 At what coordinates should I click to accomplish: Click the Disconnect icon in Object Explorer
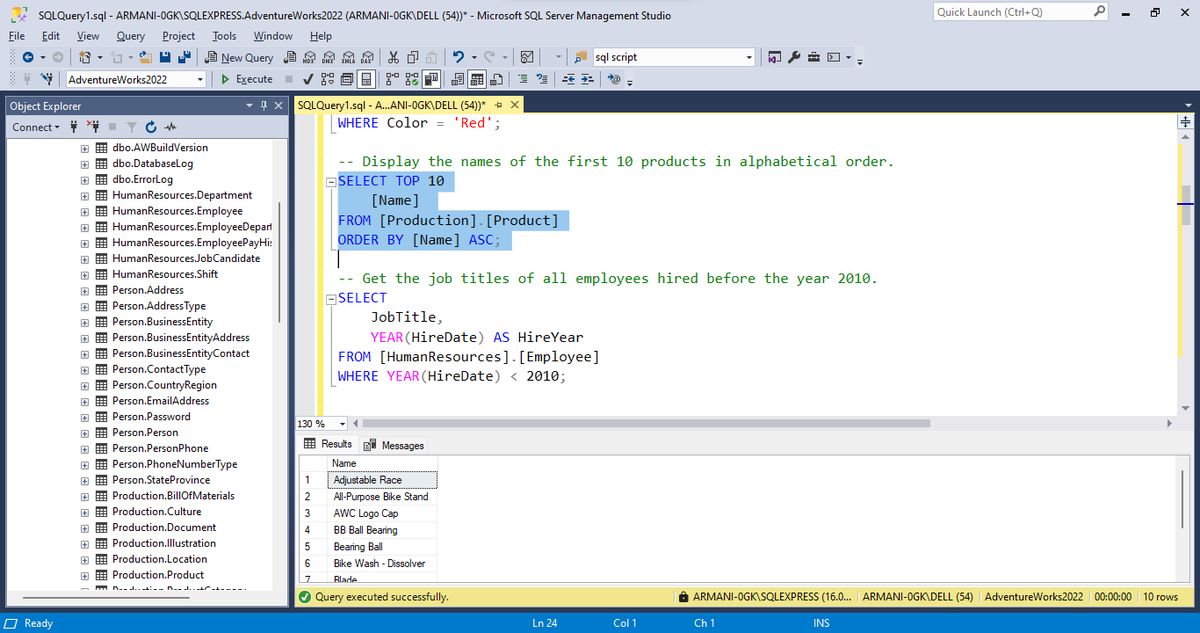[92, 127]
